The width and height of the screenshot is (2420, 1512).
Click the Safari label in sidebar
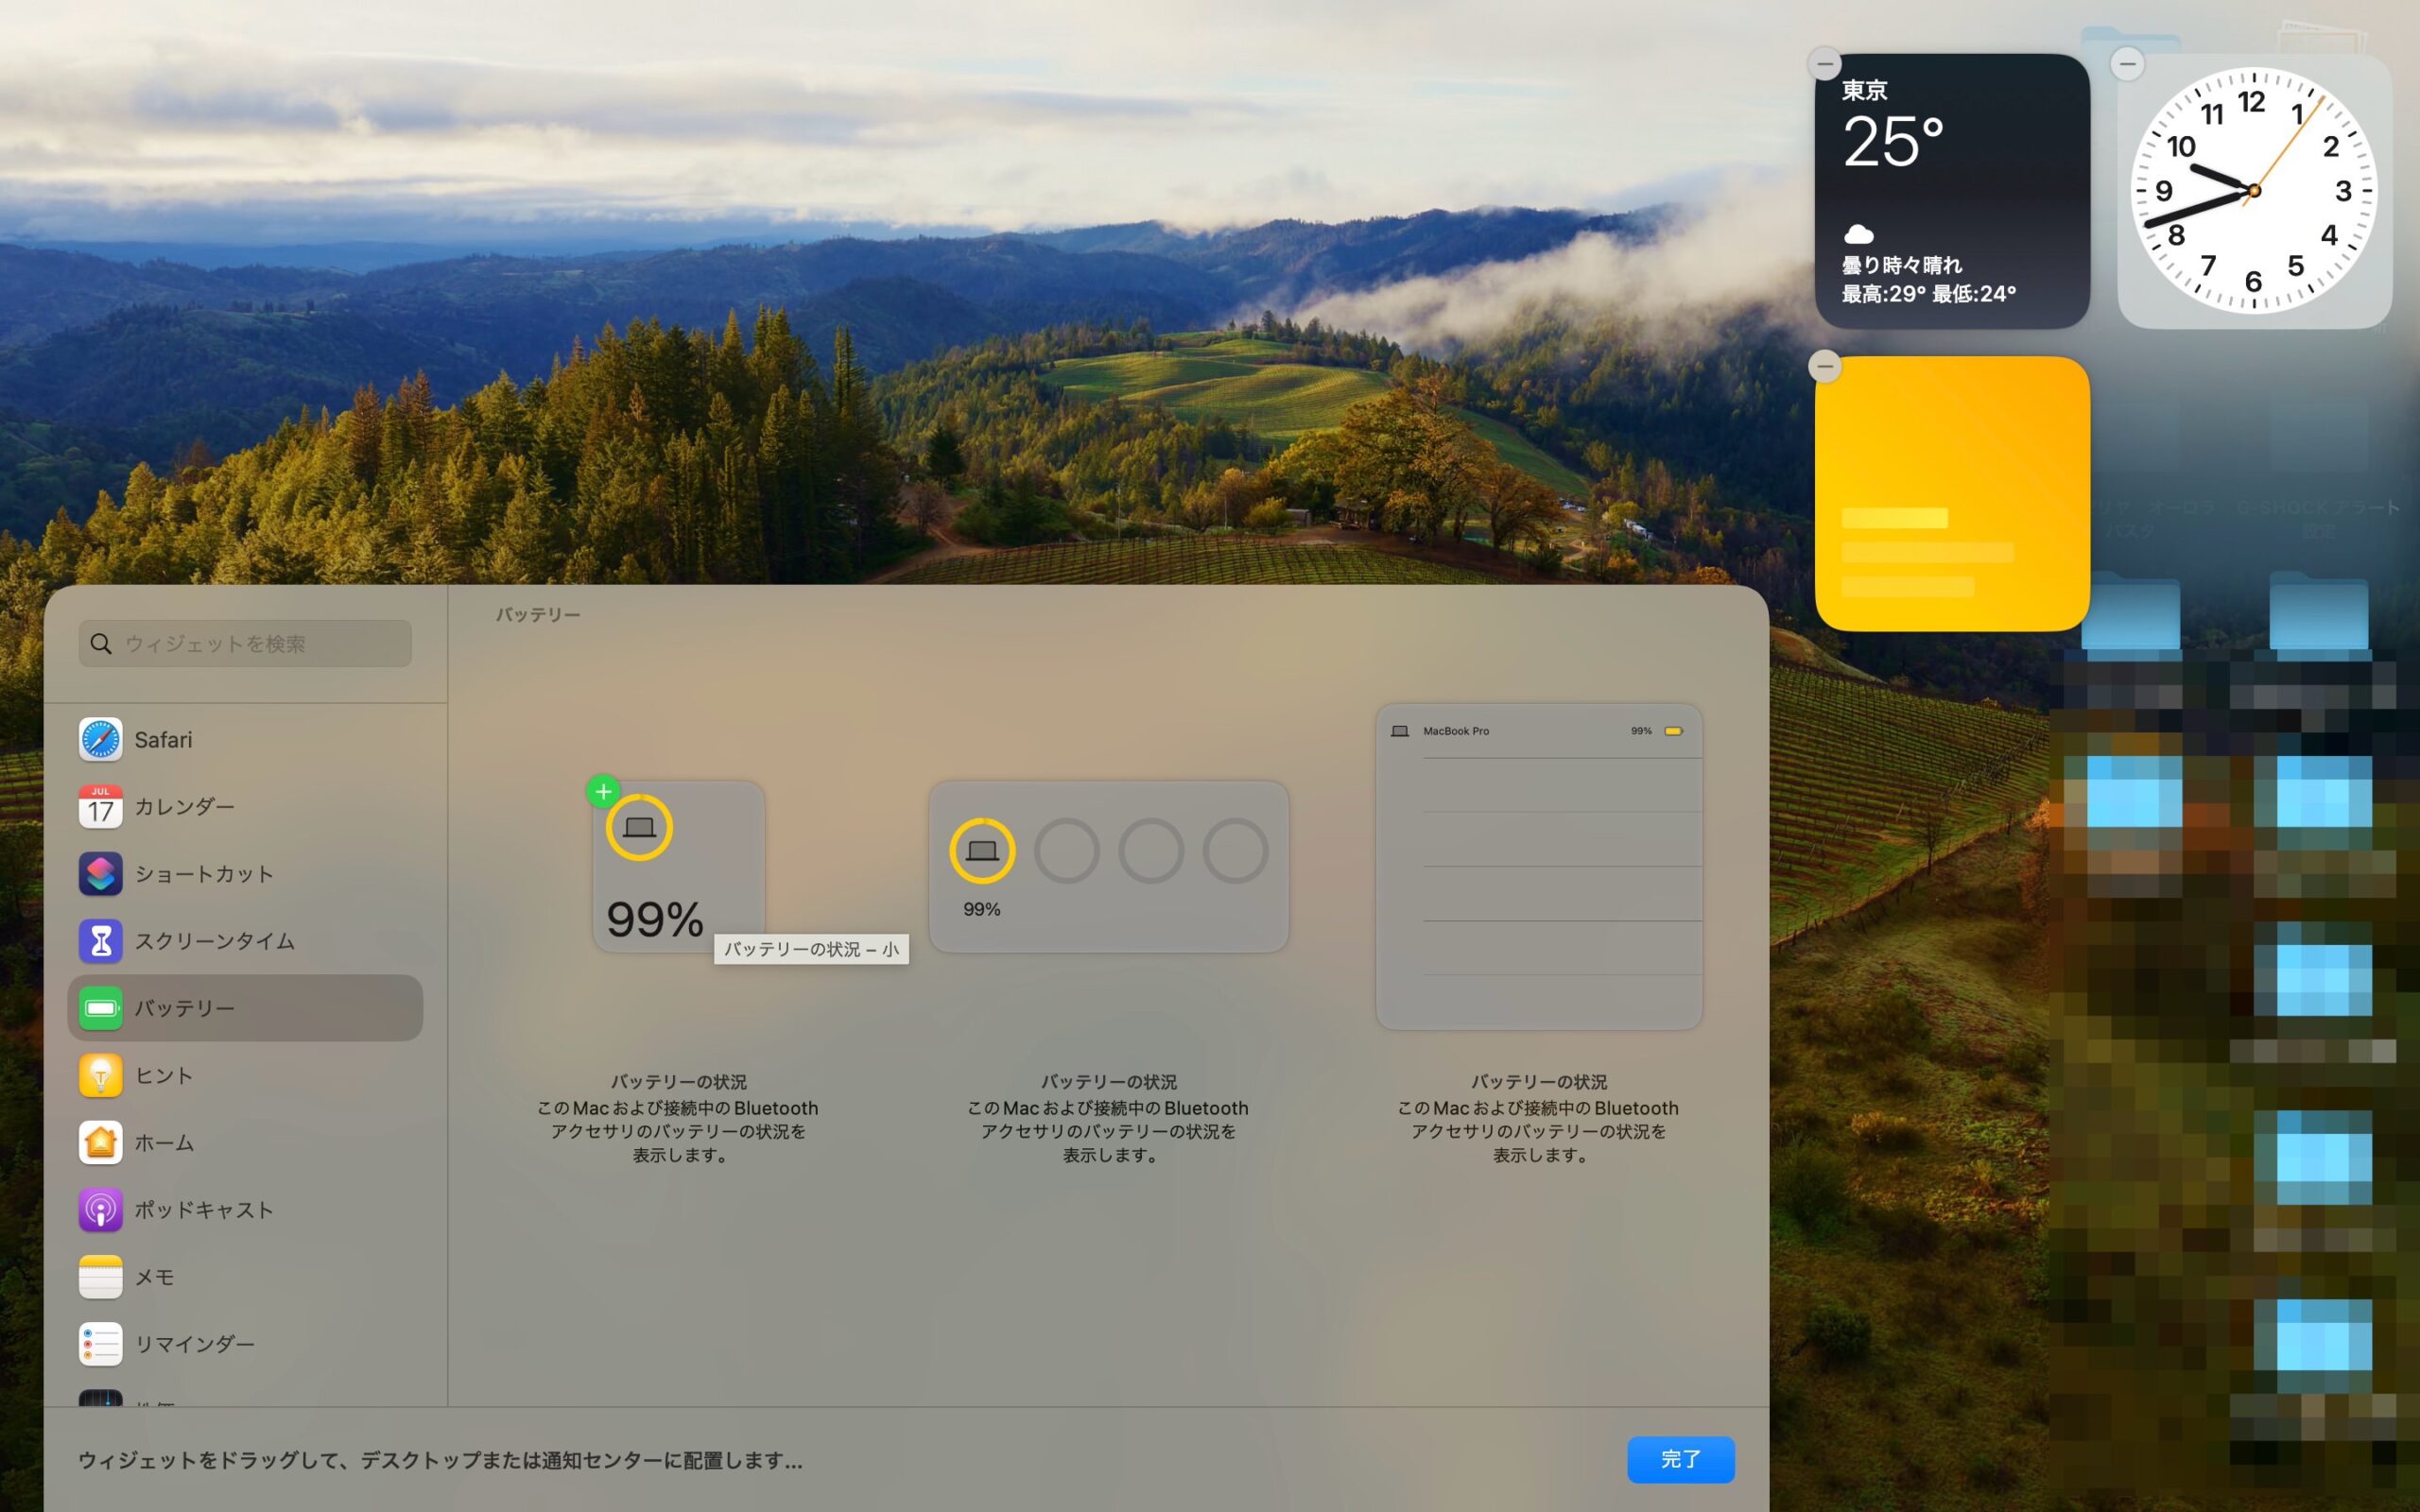click(163, 740)
